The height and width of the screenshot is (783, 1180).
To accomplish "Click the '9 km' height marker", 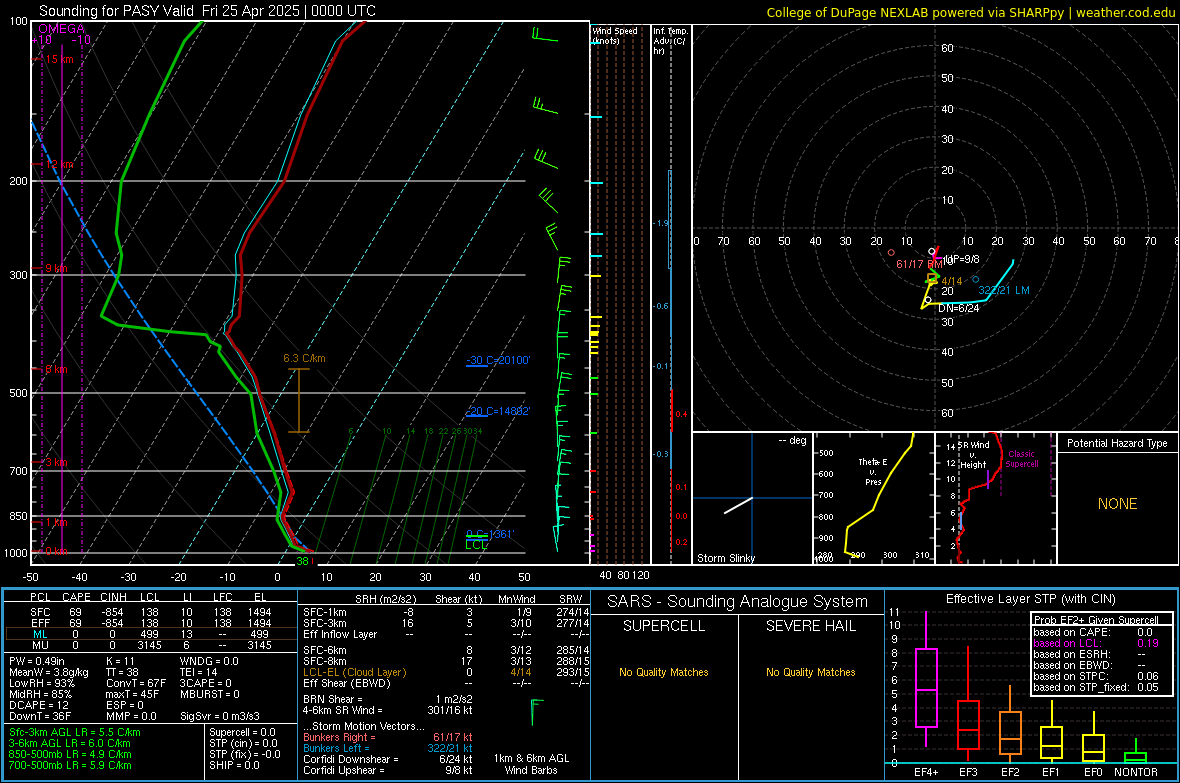I will (56, 269).
